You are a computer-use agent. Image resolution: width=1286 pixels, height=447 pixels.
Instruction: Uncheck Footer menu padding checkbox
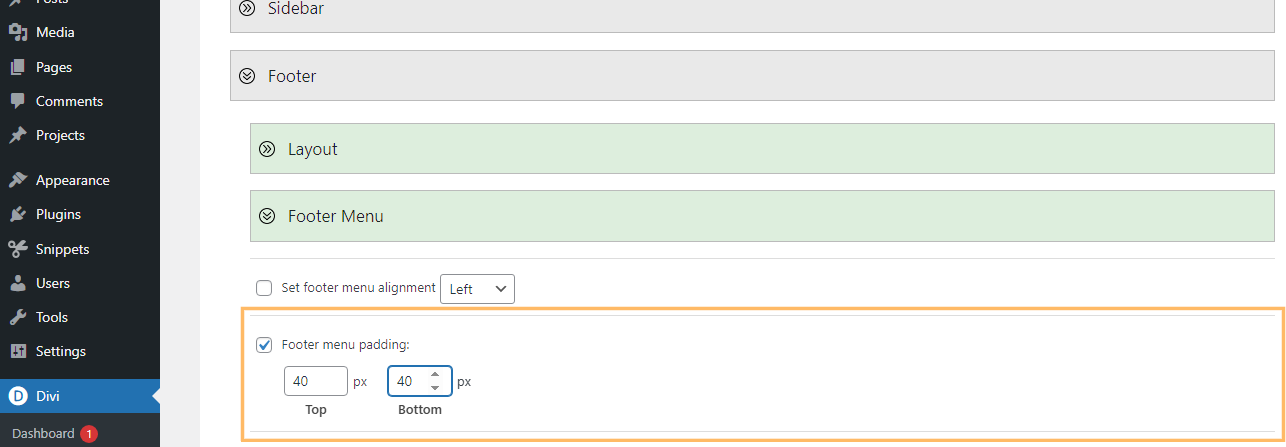[264, 345]
